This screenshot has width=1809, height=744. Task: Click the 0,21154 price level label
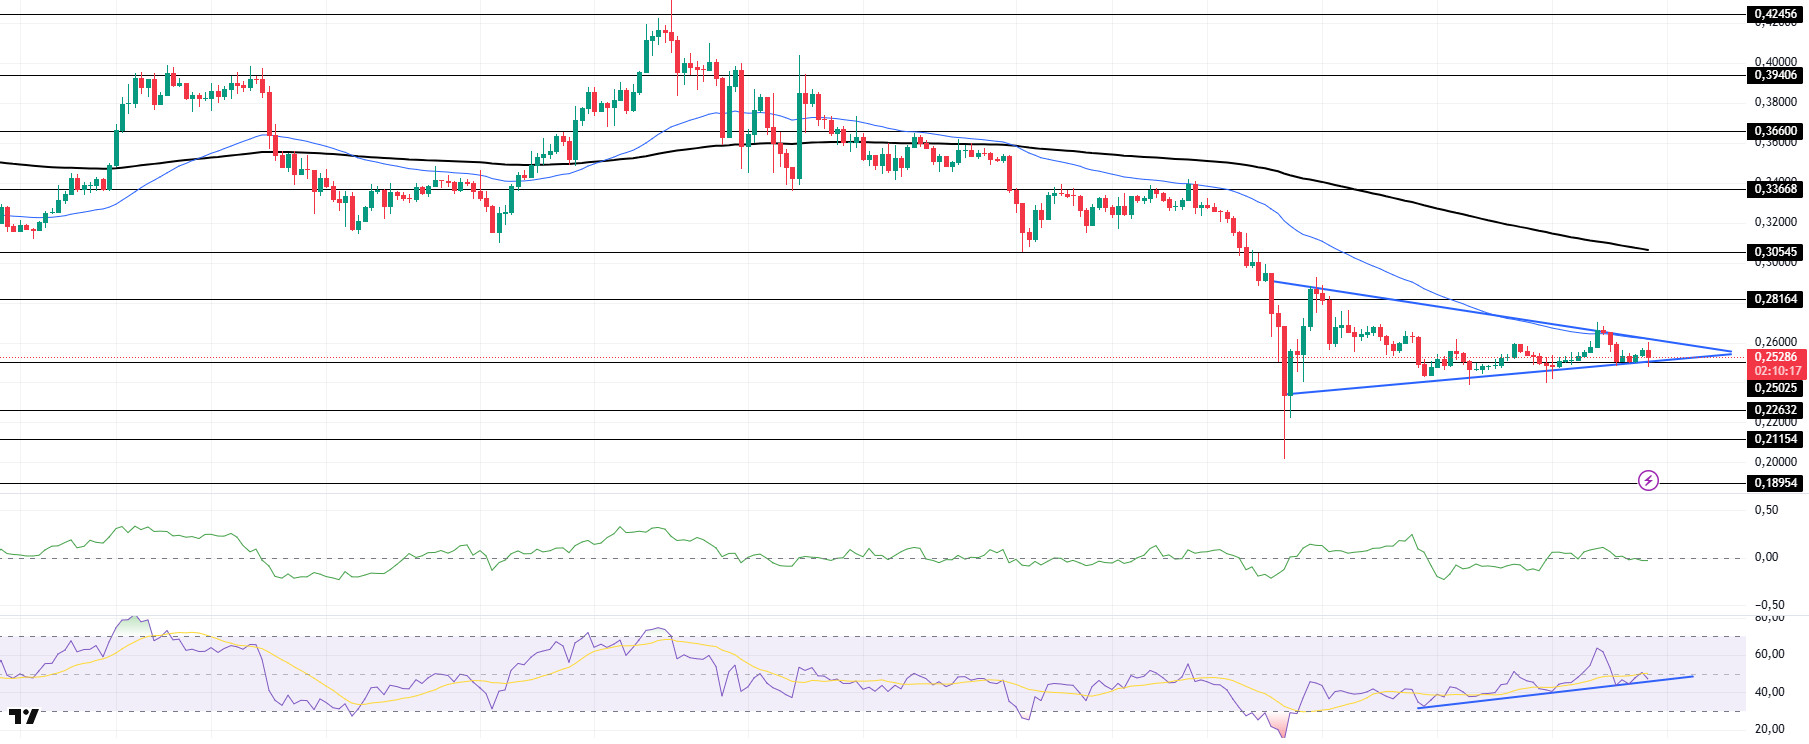click(x=1775, y=439)
